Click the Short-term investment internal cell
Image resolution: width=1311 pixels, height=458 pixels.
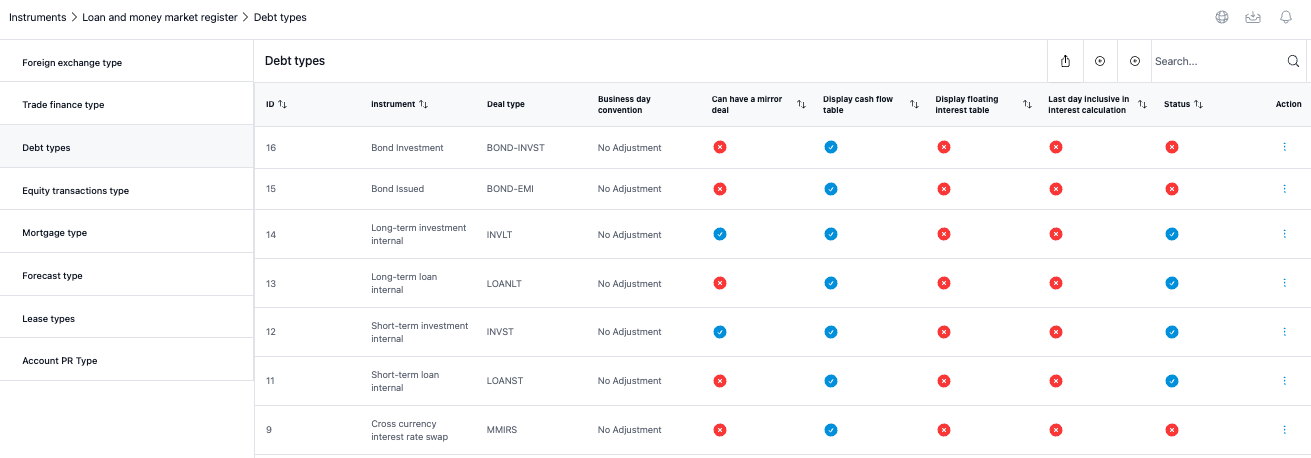click(x=420, y=332)
